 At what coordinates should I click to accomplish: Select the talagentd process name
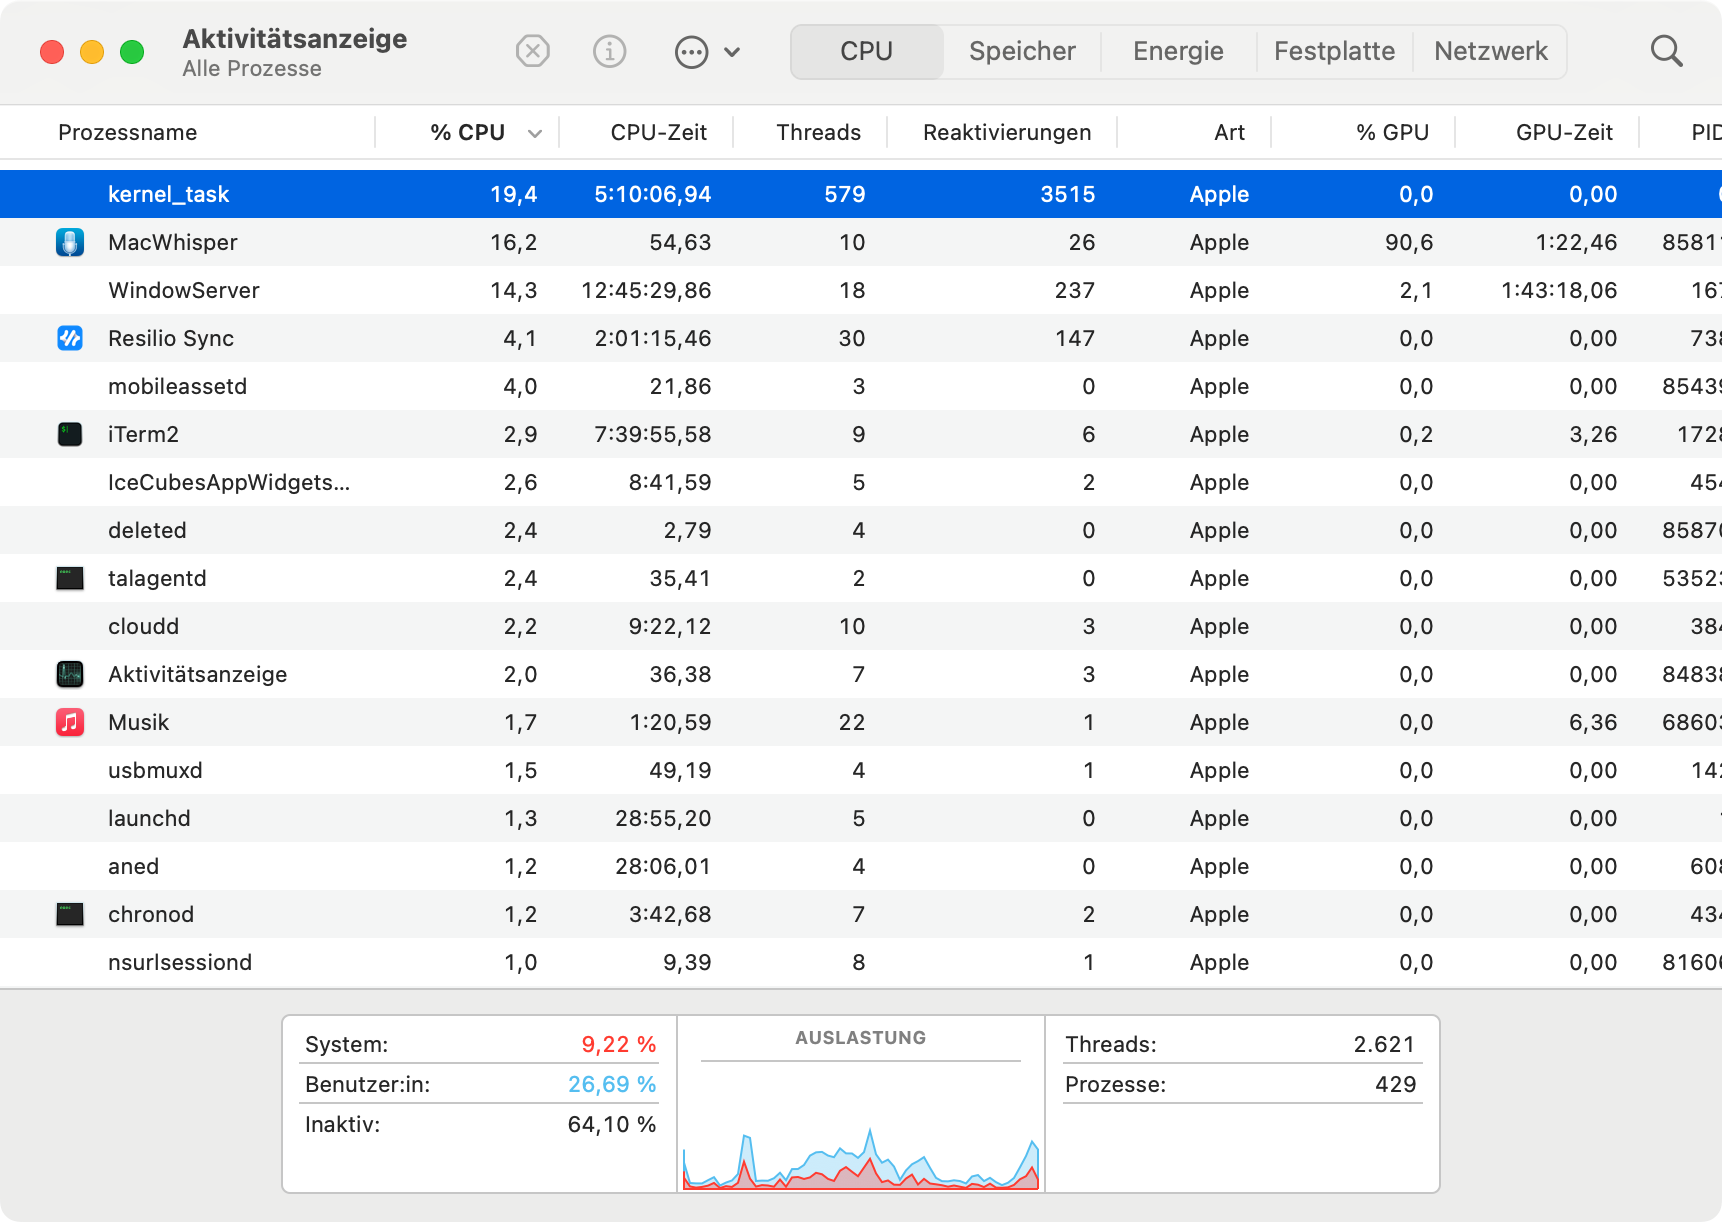157,578
